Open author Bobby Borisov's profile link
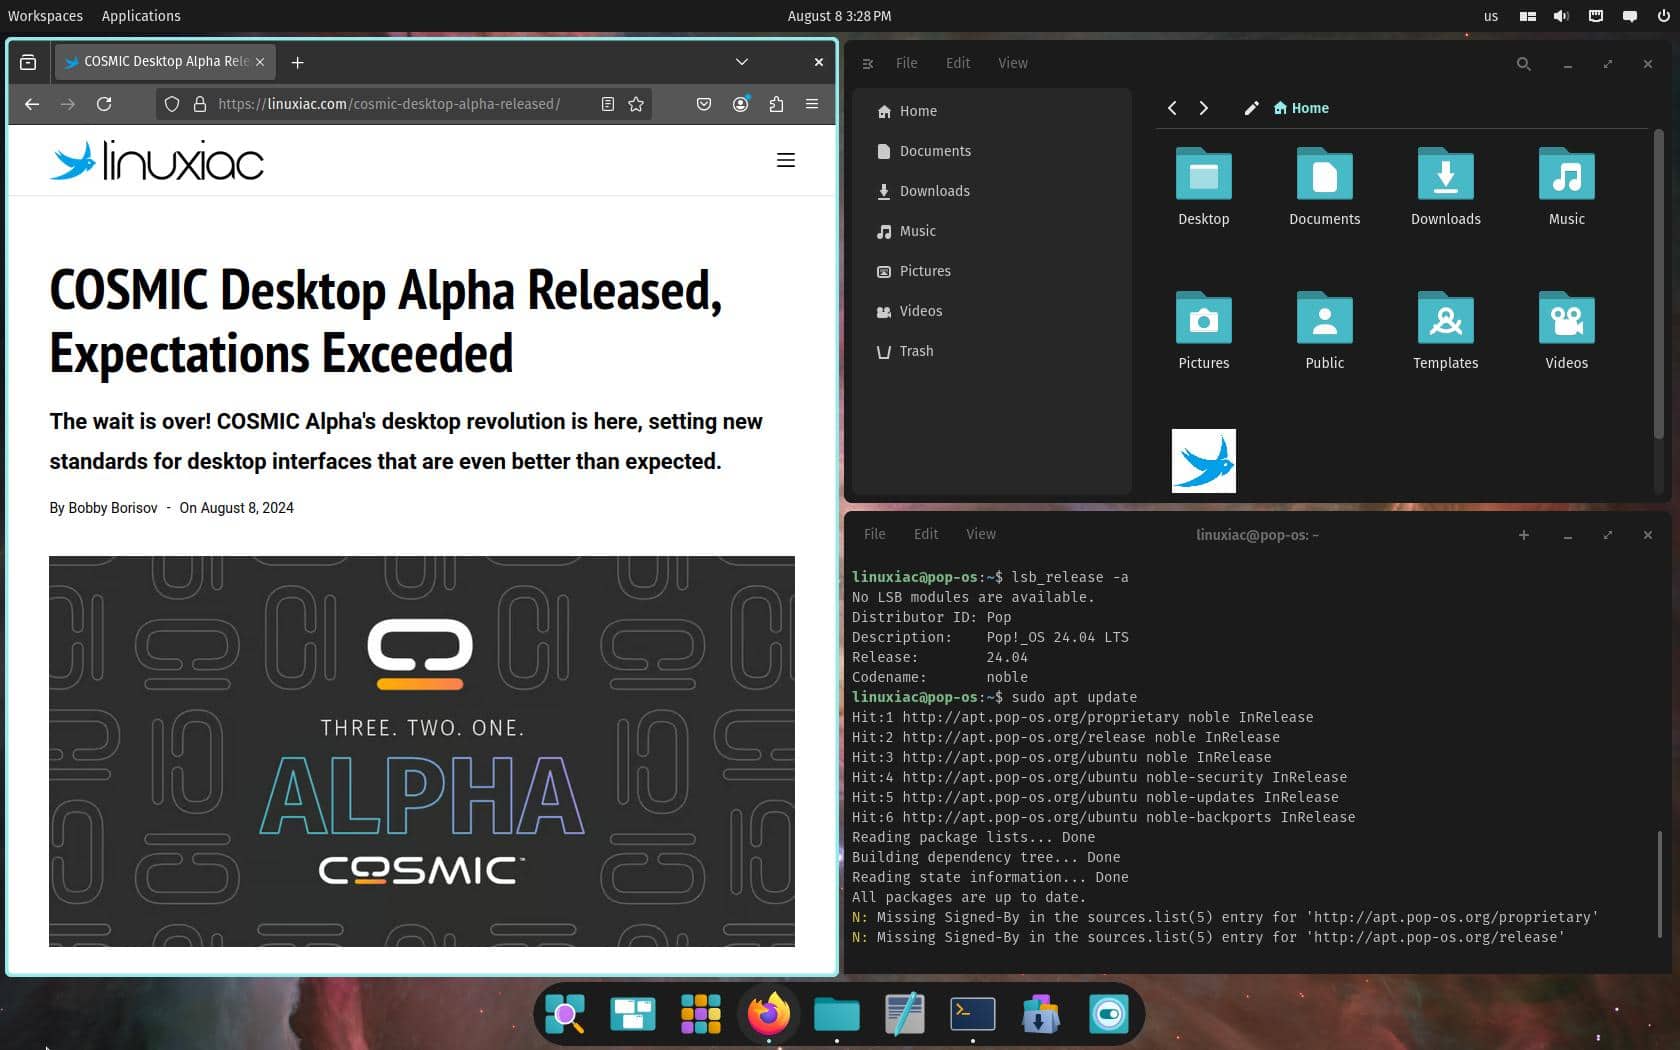The image size is (1680, 1050). [x=112, y=508]
